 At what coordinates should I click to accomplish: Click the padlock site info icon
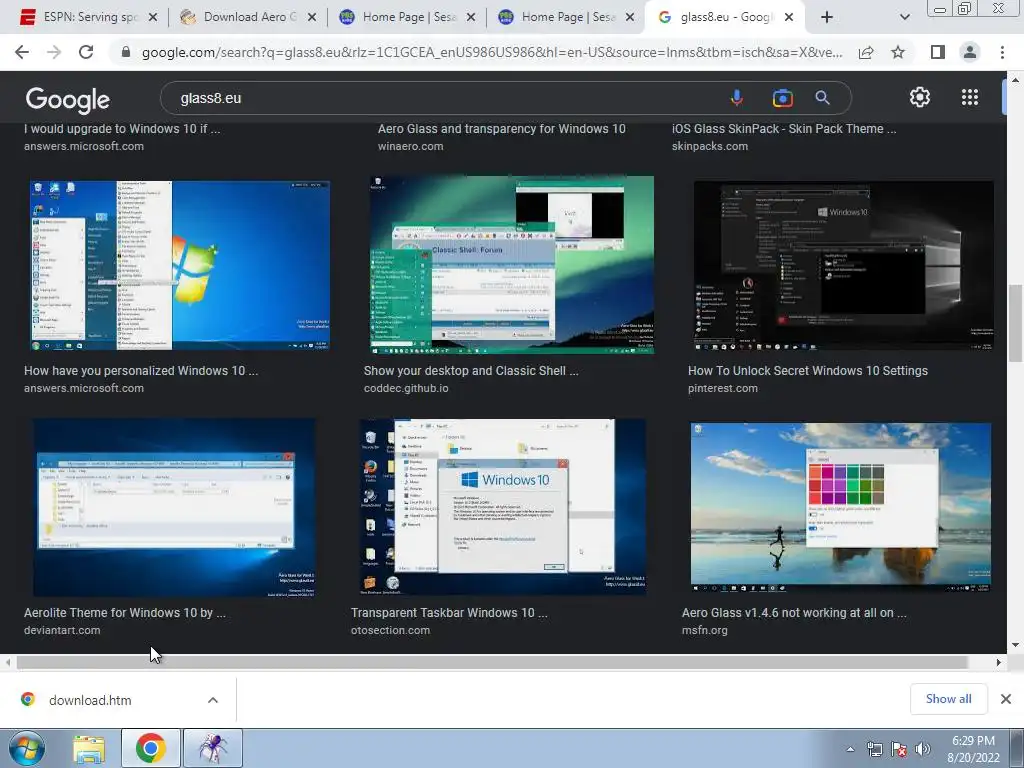(126, 52)
